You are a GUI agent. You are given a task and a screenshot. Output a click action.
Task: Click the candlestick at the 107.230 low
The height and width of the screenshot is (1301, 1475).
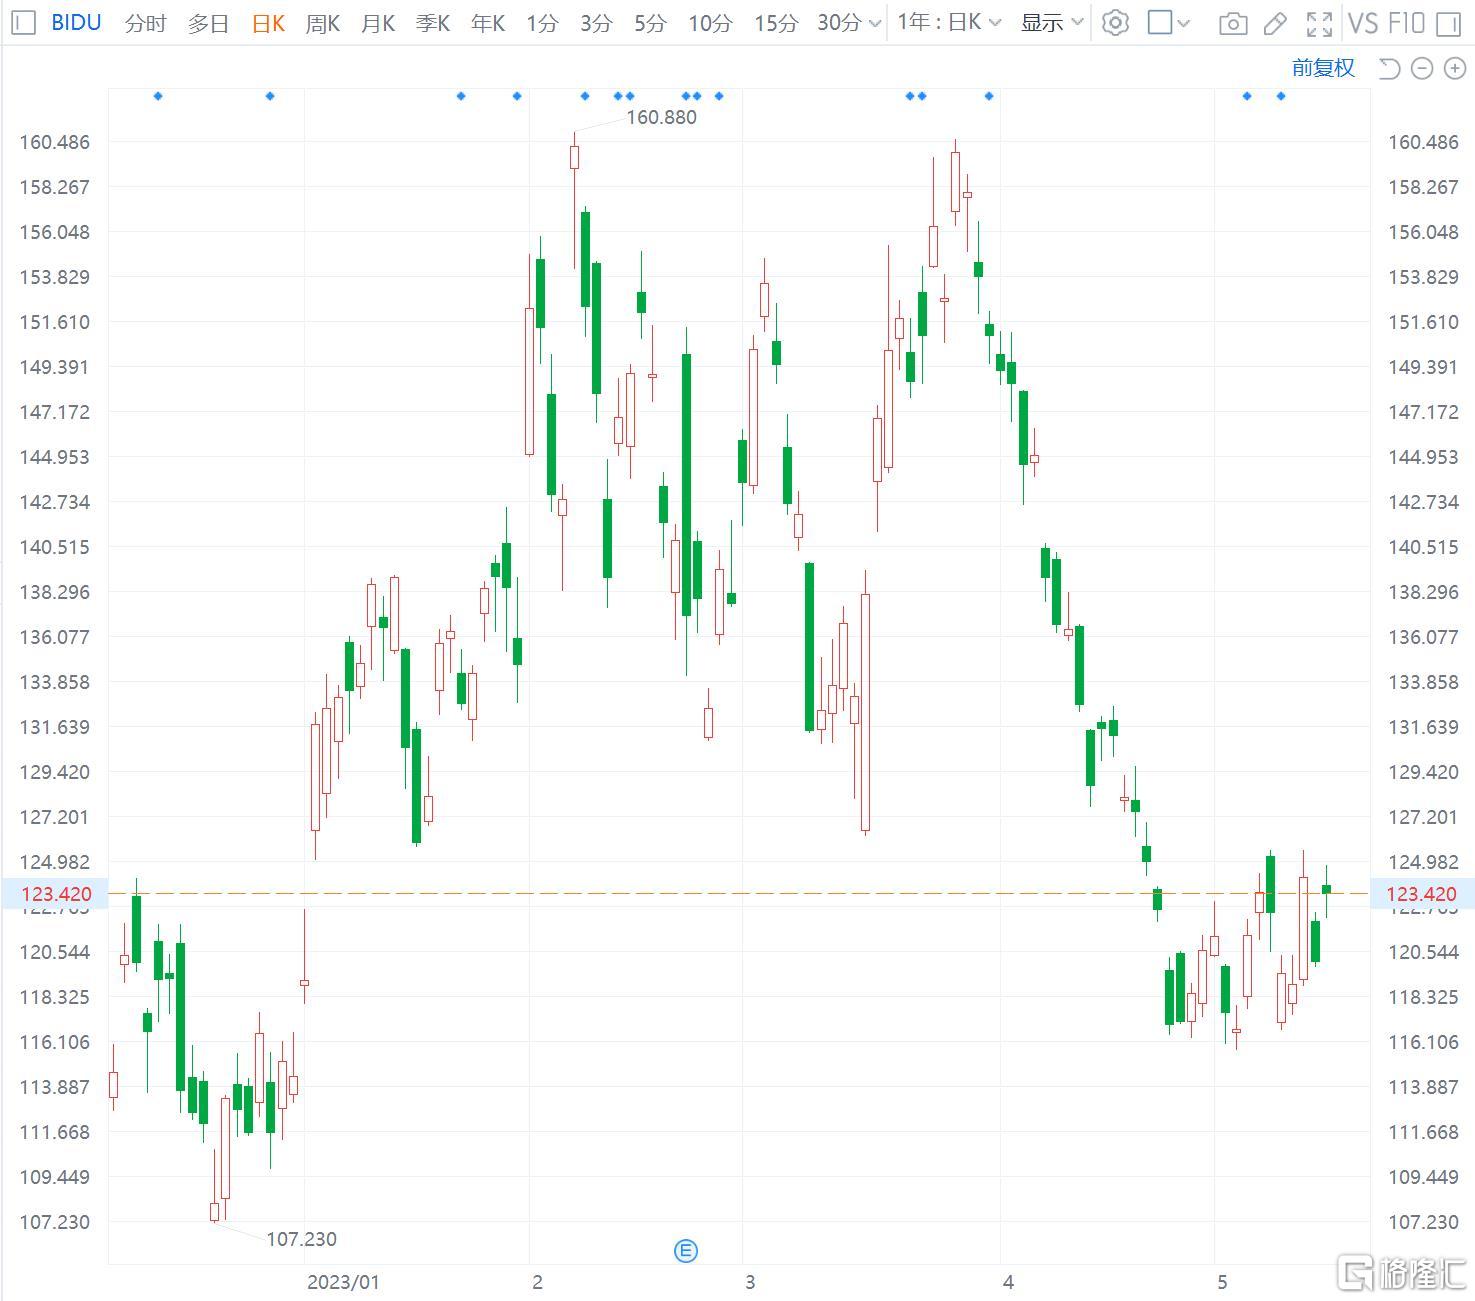[x=214, y=1211]
